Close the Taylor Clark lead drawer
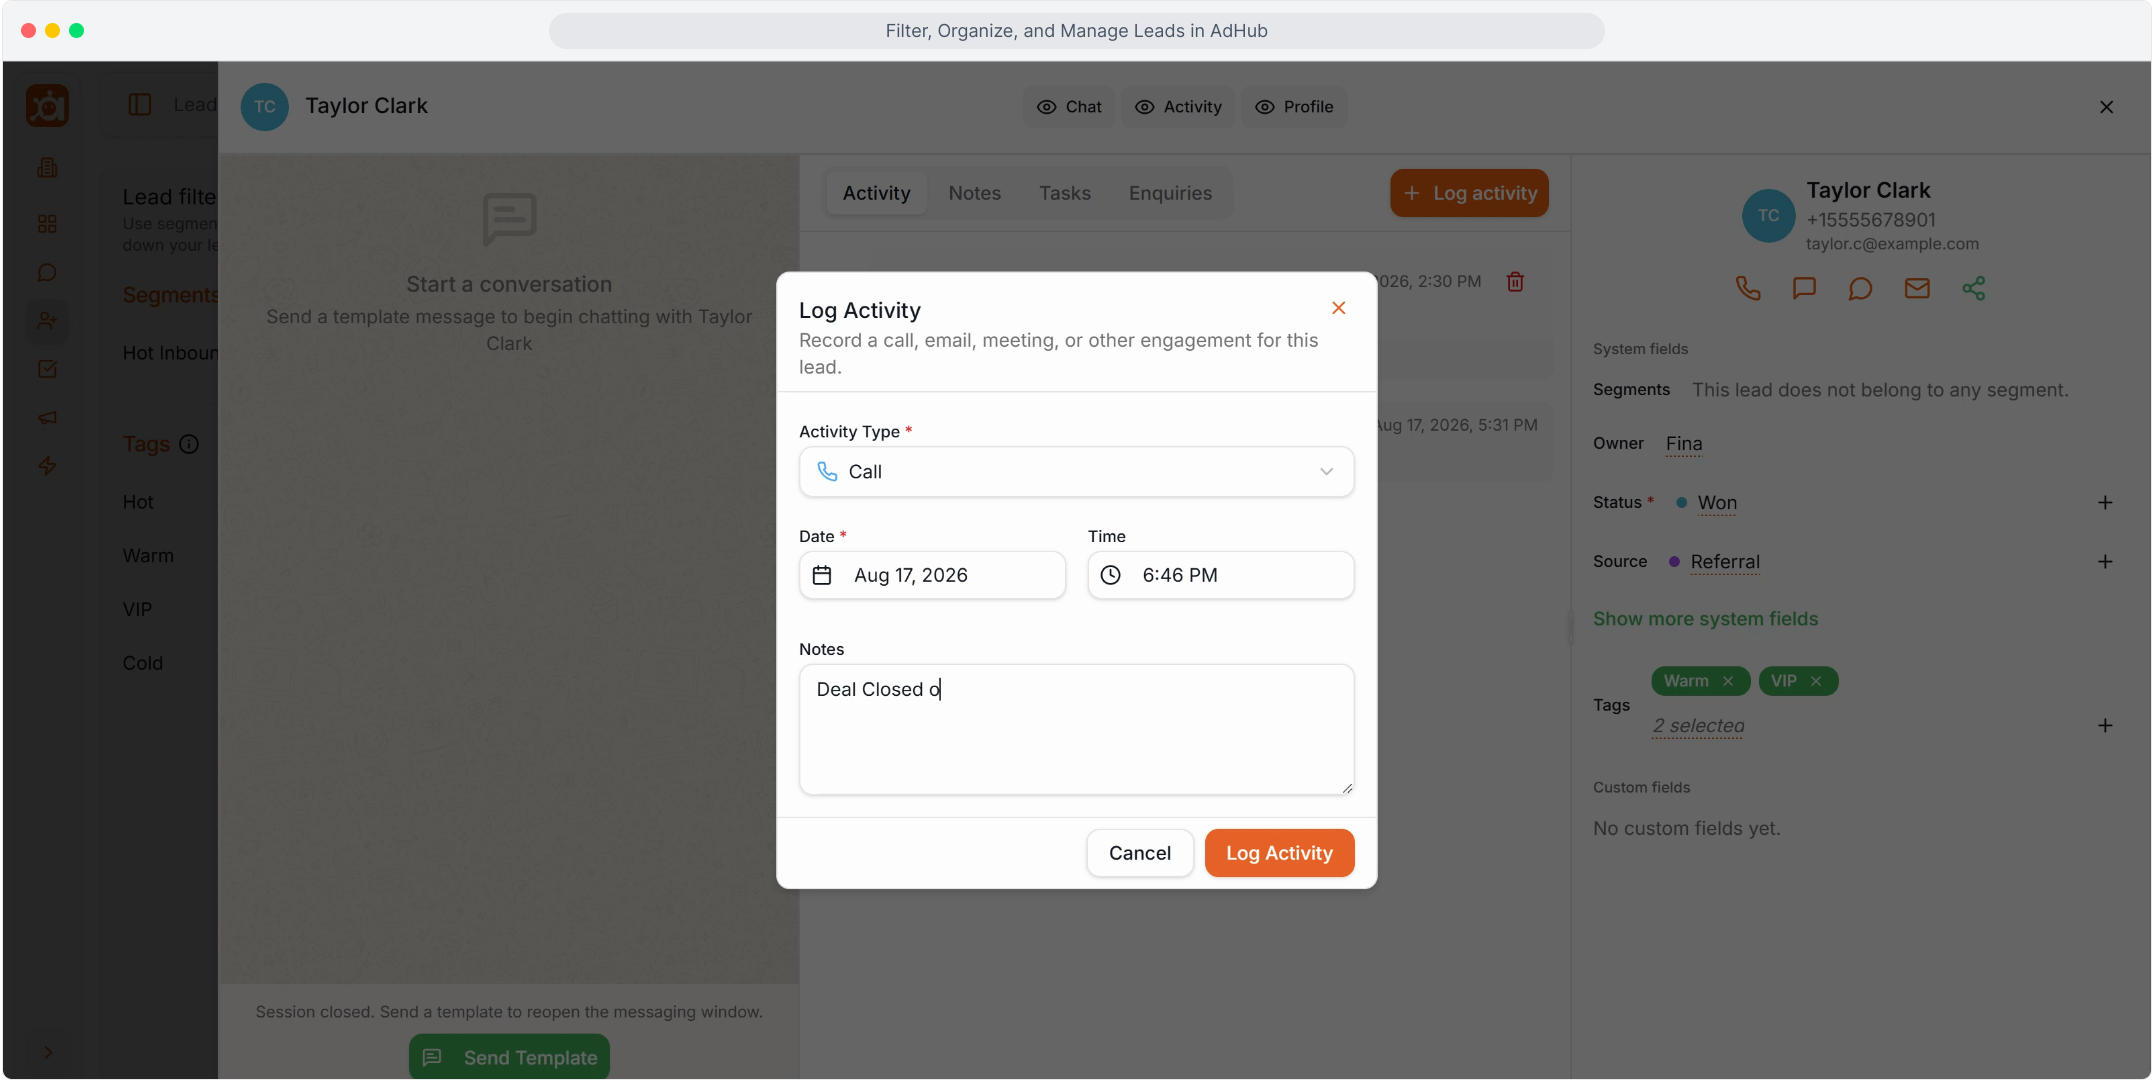The height and width of the screenshot is (1080, 2154). [2106, 107]
